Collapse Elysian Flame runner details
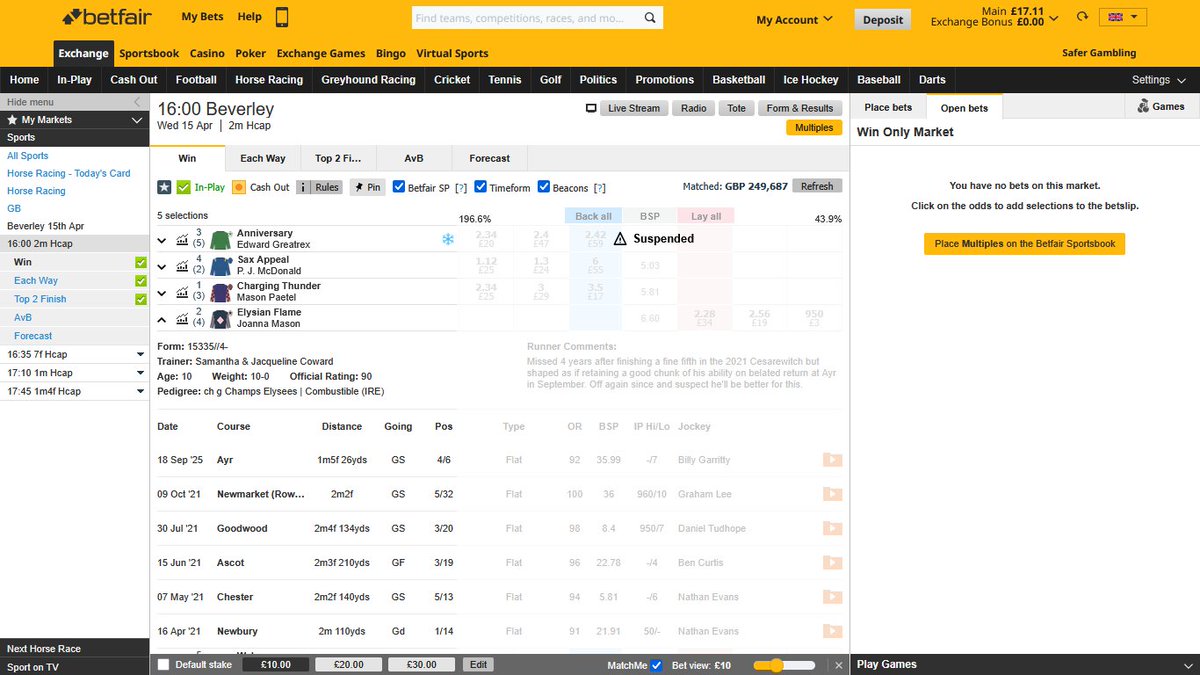 tap(163, 319)
